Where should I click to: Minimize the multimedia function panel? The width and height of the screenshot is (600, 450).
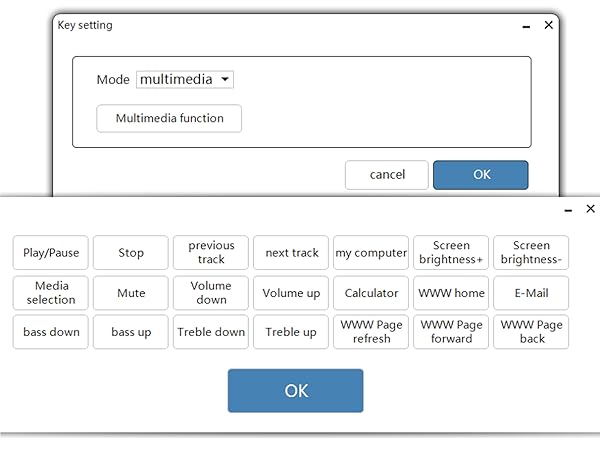(x=568, y=210)
